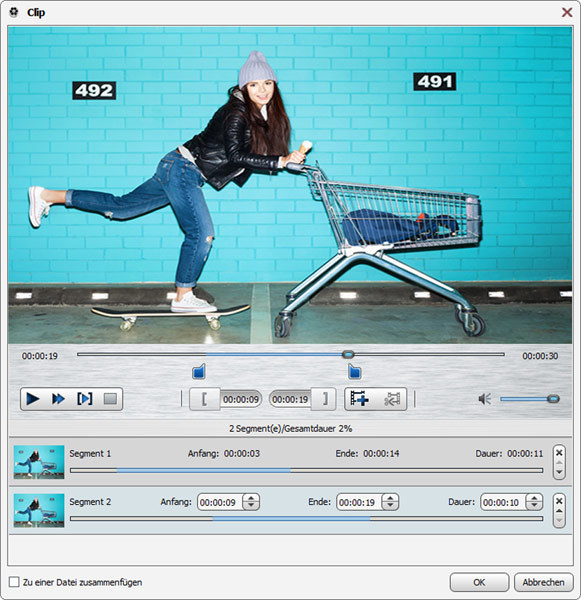
Task: Click the volume slider handle
Action: tap(553, 399)
